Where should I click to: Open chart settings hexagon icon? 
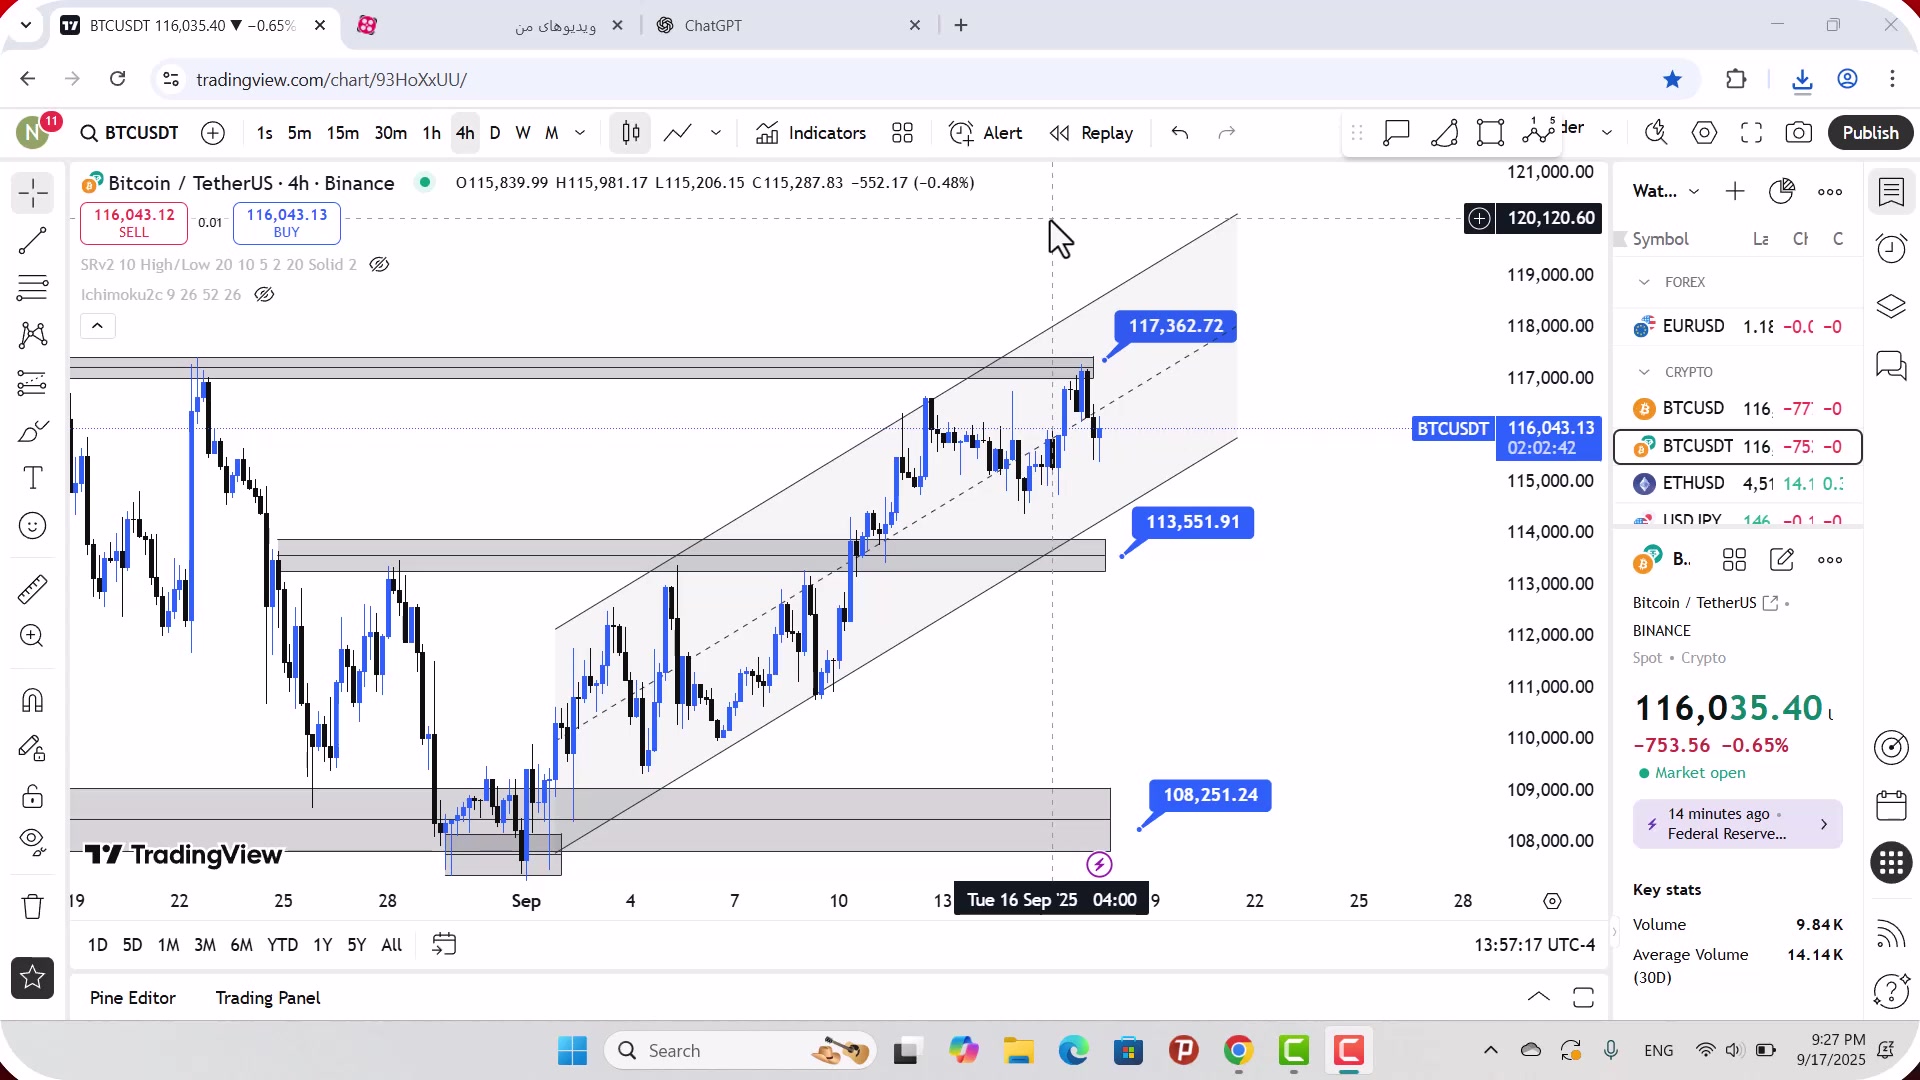point(1704,133)
